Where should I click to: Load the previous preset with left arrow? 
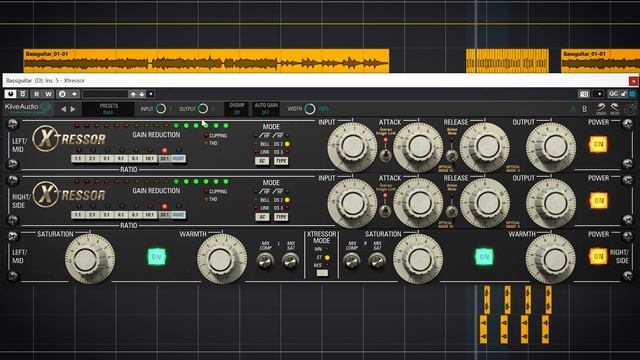(63, 109)
